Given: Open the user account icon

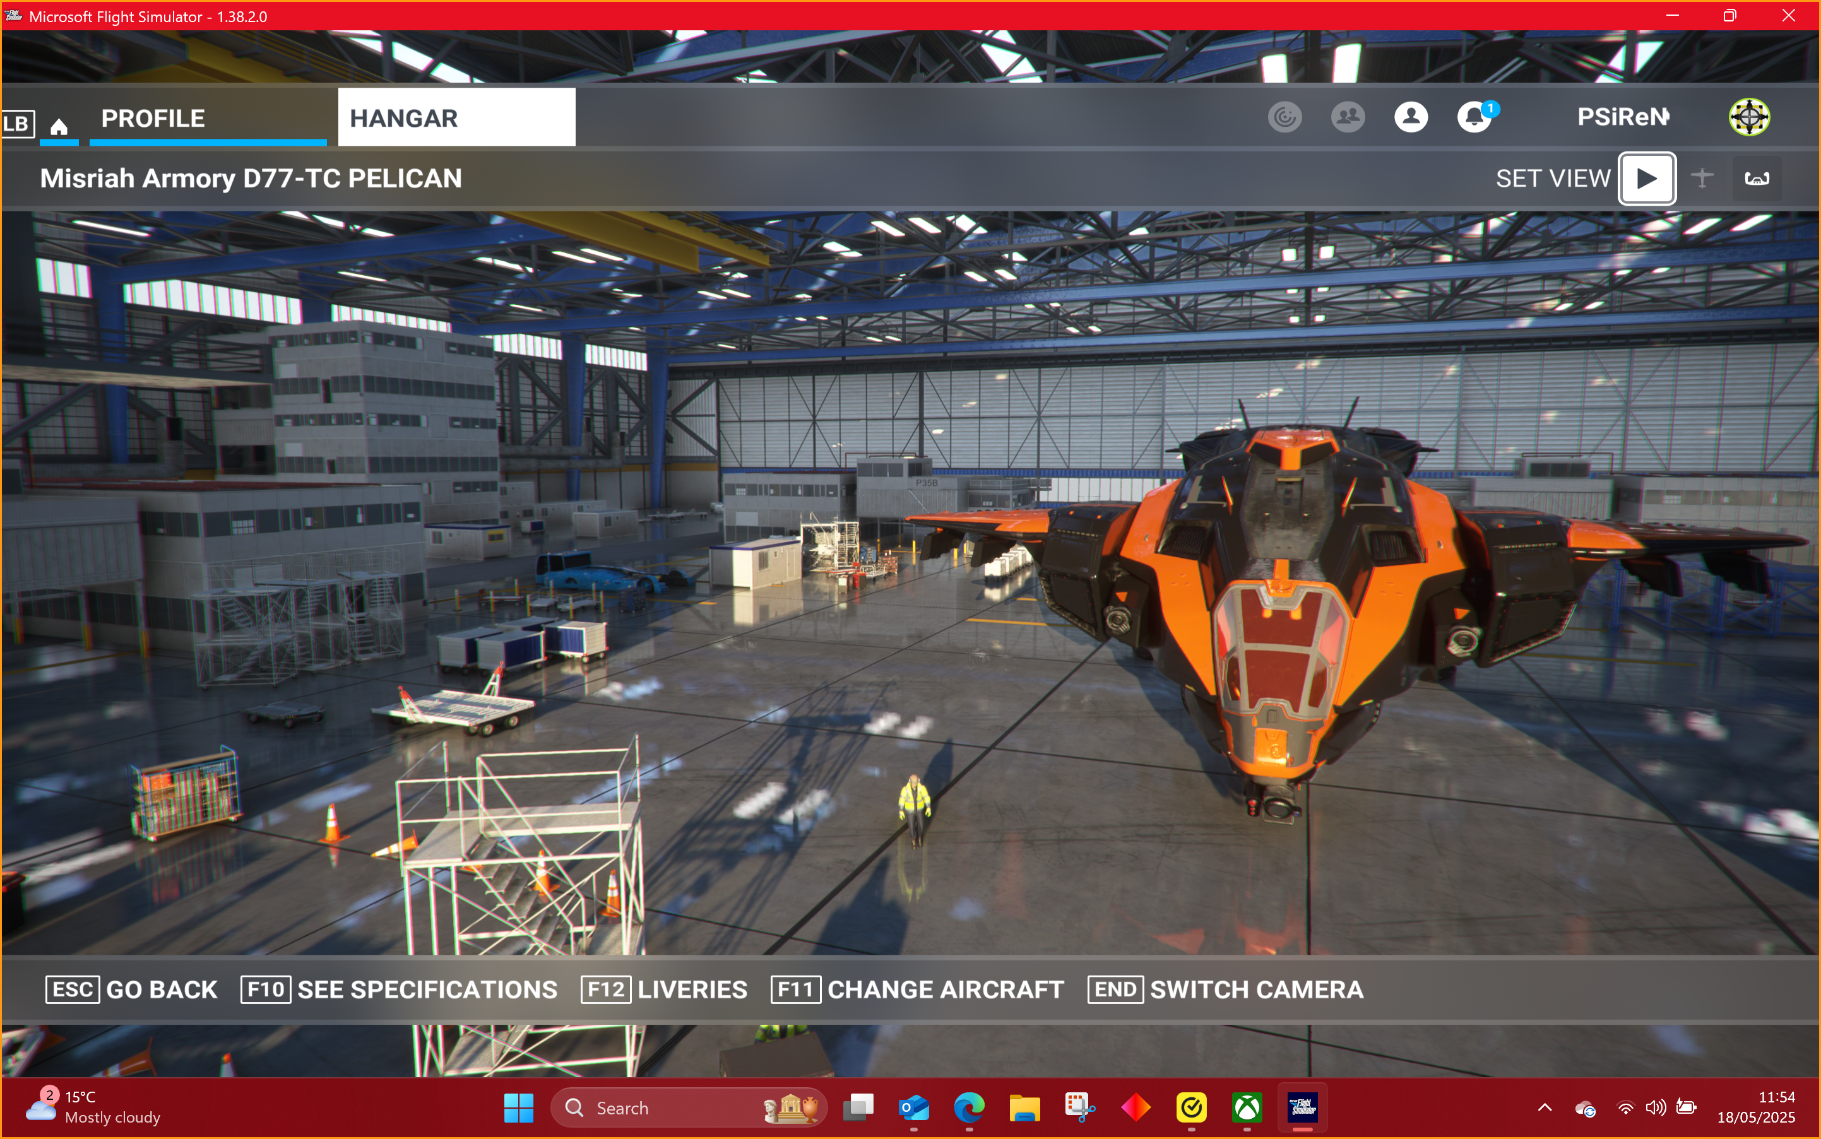Looking at the screenshot, I should (x=1411, y=117).
